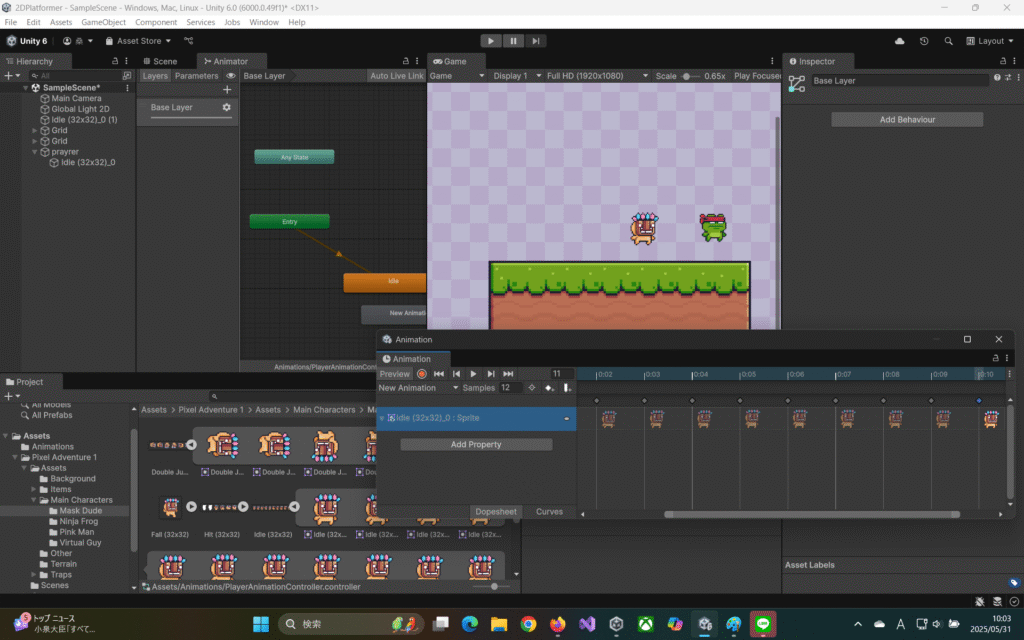This screenshot has height=640, width=1024.
Task: Select the blue keyframe diamond at 0:10
Action: tap(978, 400)
